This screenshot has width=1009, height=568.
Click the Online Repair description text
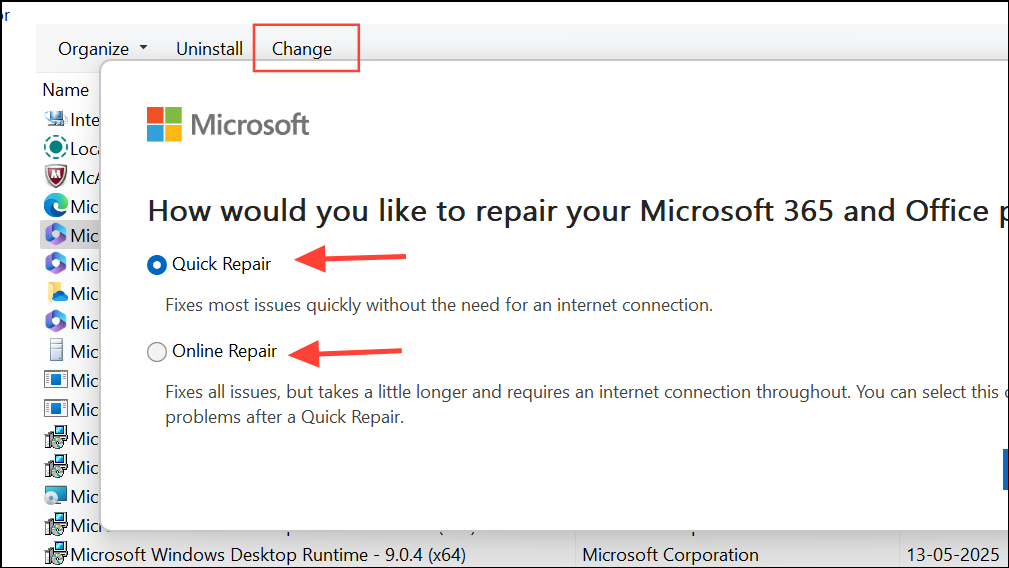[580, 392]
